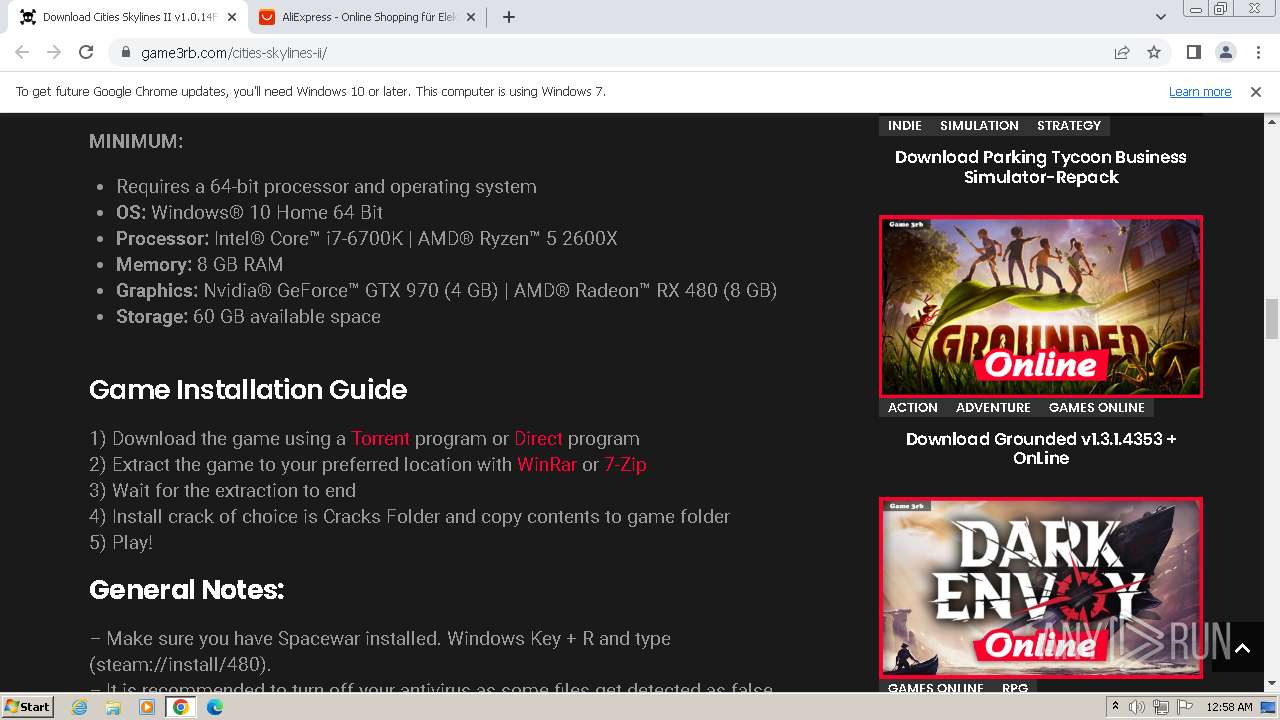Screen dimensions: 1280x720
Task: Open a new tab
Action: click(x=508, y=17)
